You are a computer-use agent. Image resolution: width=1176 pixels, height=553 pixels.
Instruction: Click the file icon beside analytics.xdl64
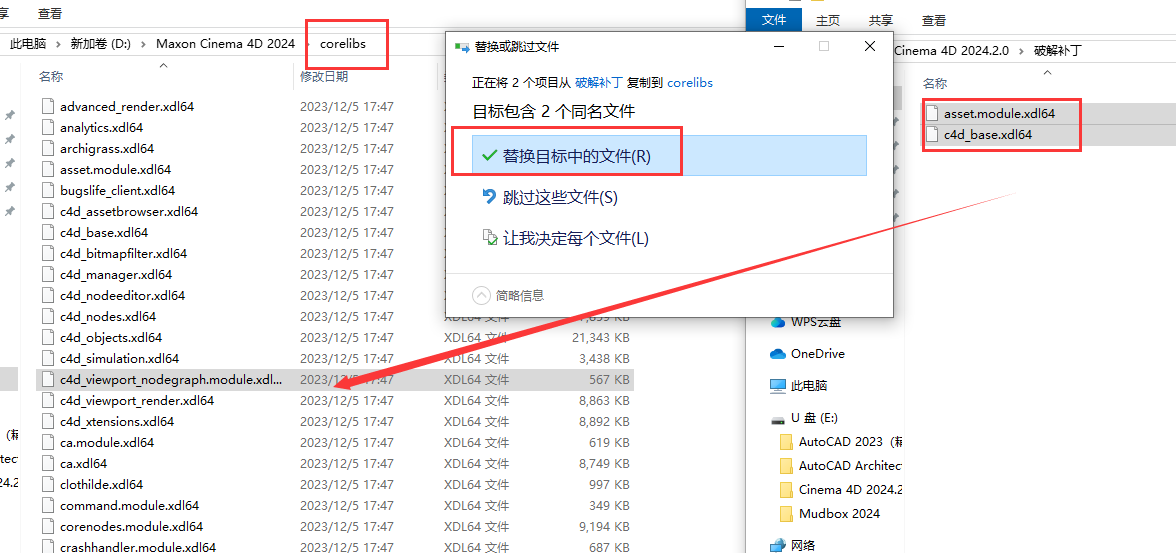47,128
